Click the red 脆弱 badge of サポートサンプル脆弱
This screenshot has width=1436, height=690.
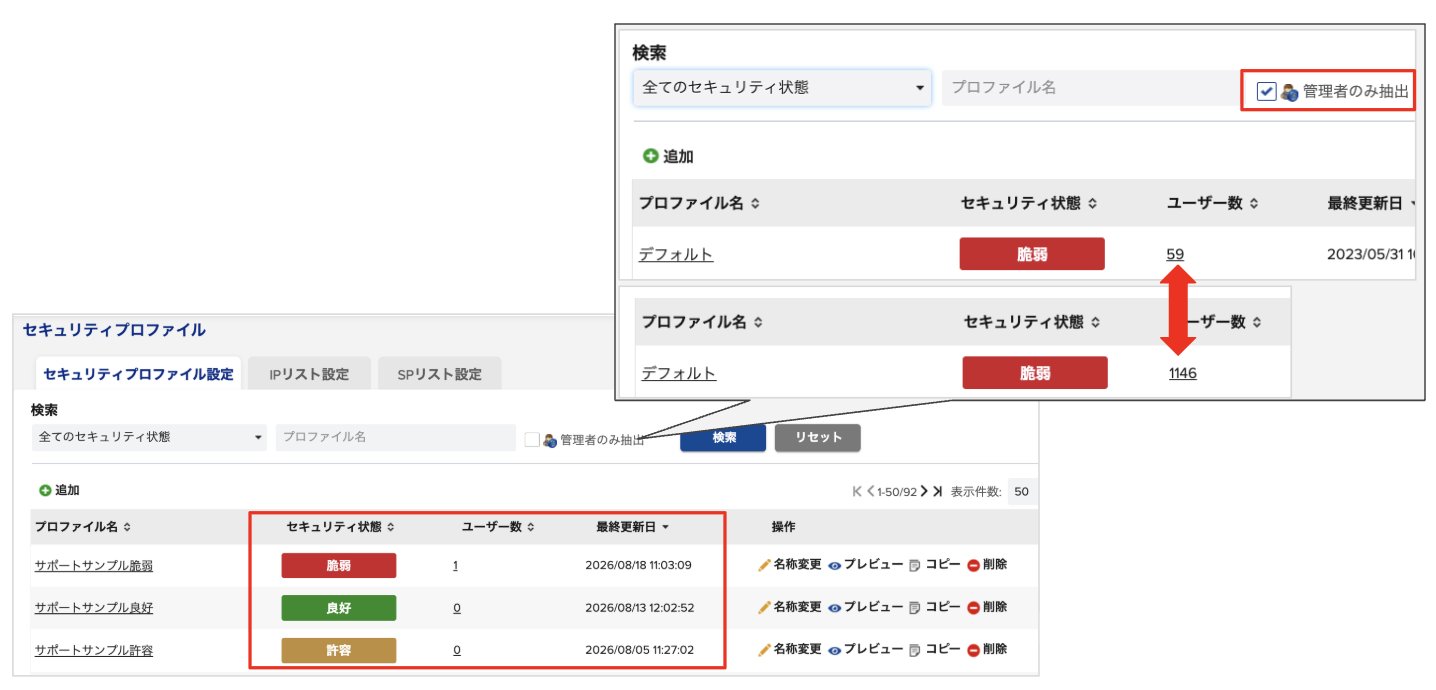(339, 566)
